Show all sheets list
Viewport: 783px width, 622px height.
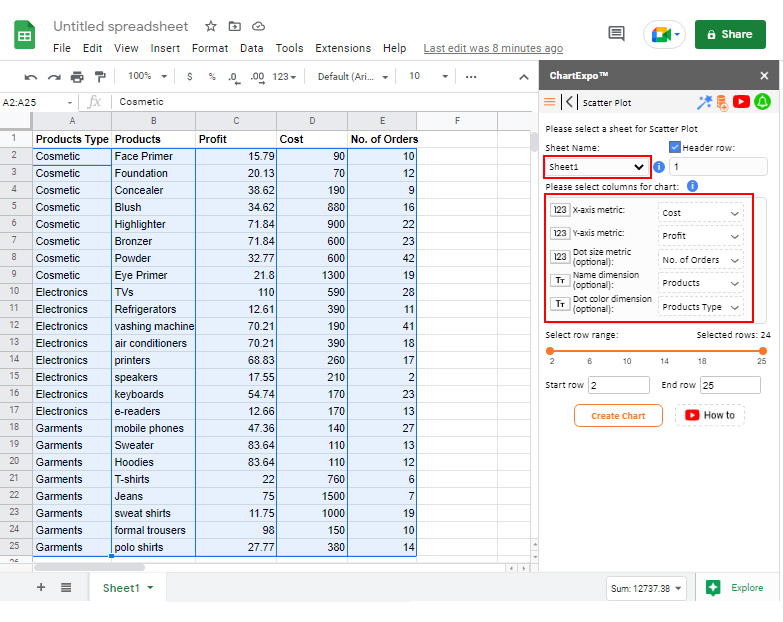[x=66, y=587]
